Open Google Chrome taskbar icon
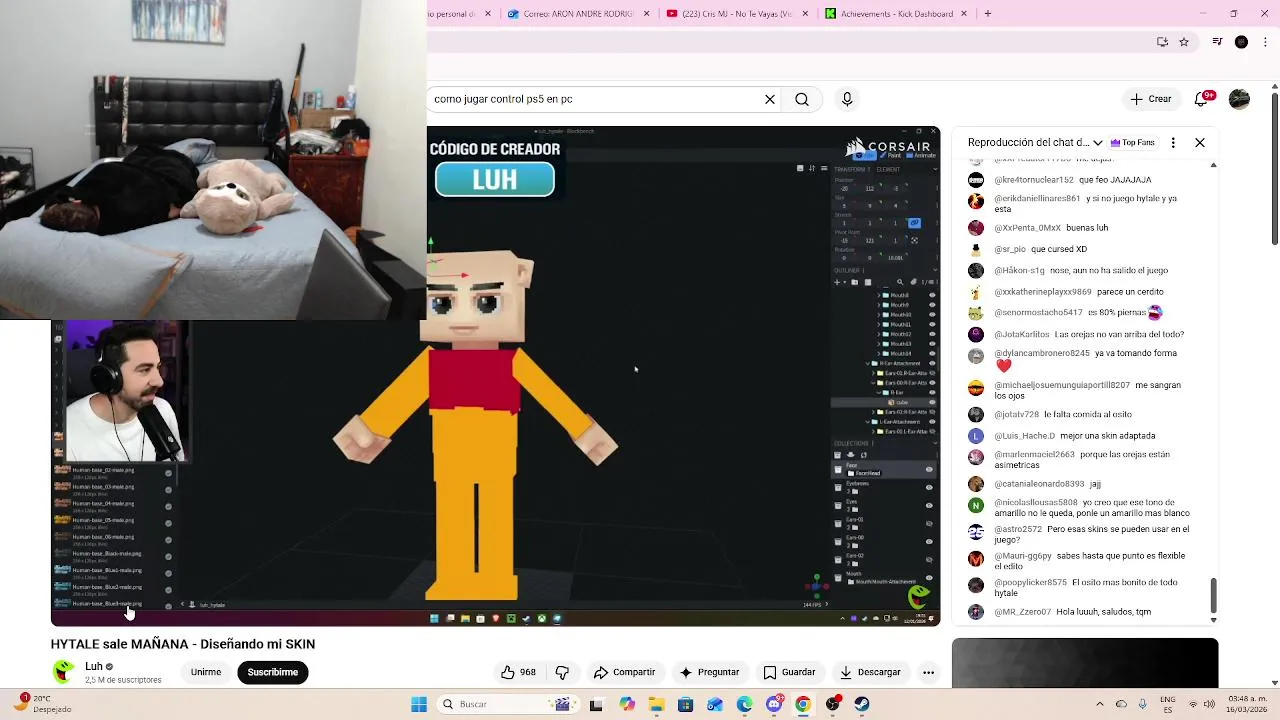 (x=803, y=704)
